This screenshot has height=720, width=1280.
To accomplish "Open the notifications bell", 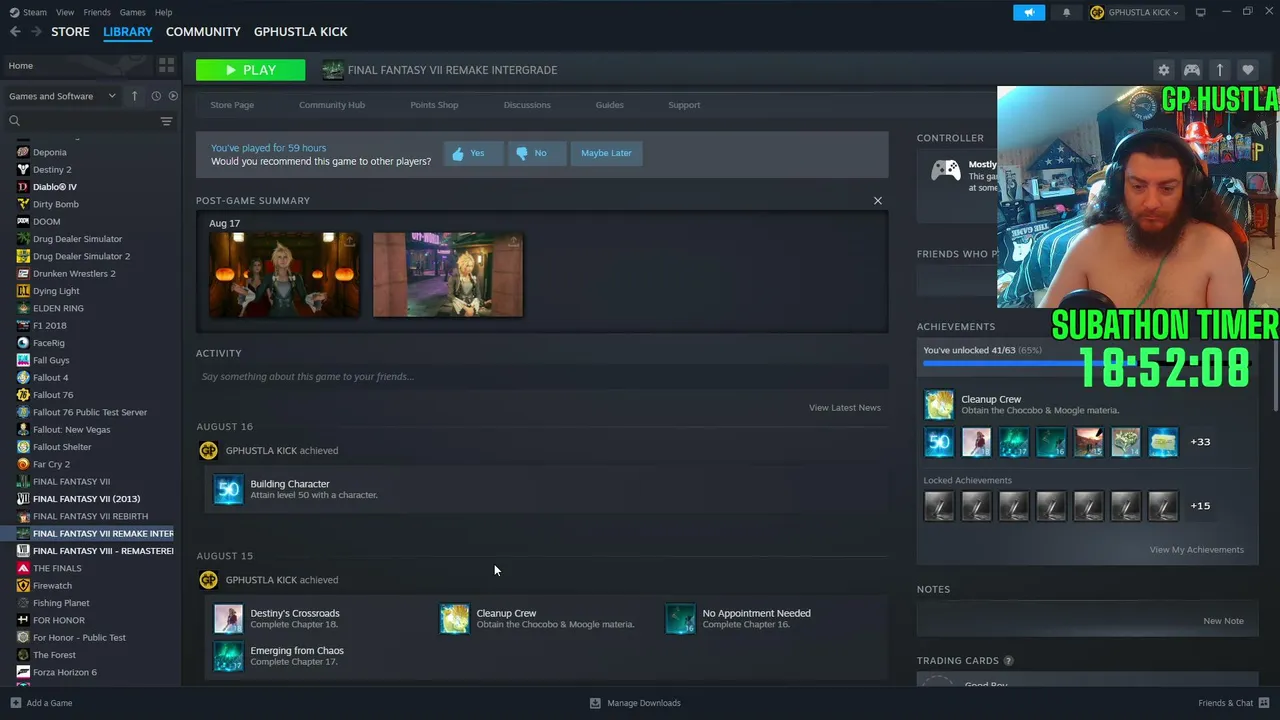I will 1066,12.
